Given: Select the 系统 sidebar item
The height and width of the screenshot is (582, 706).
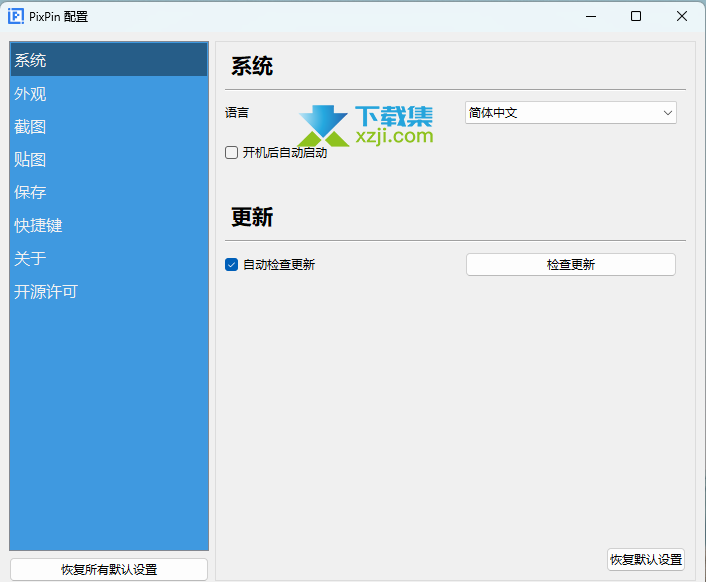Looking at the screenshot, I should [x=109, y=60].
